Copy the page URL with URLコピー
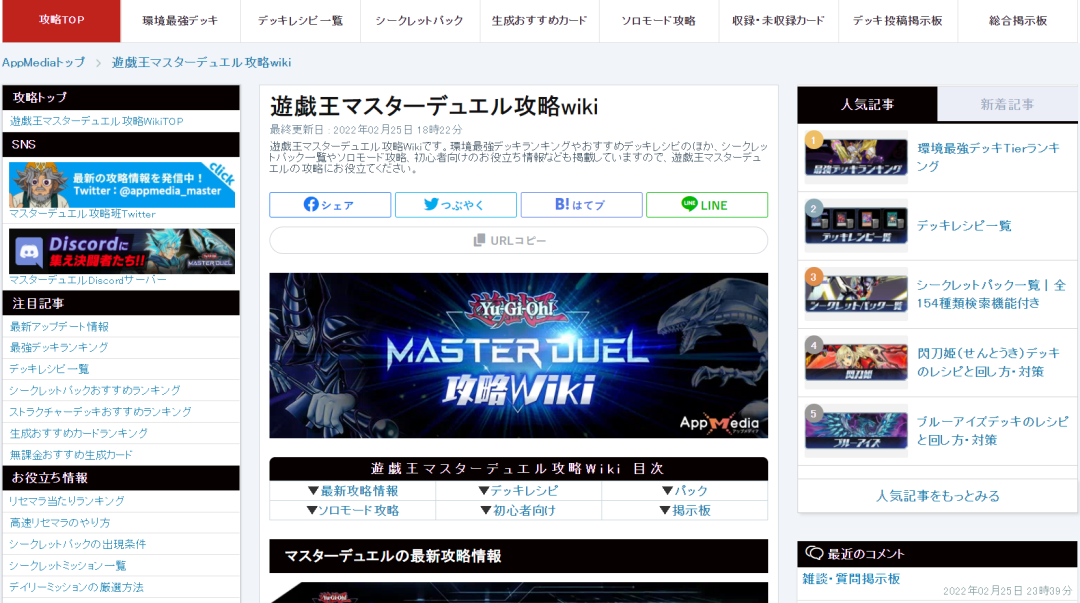Screen dimensions: 1080x603 [x=519, y=241]
